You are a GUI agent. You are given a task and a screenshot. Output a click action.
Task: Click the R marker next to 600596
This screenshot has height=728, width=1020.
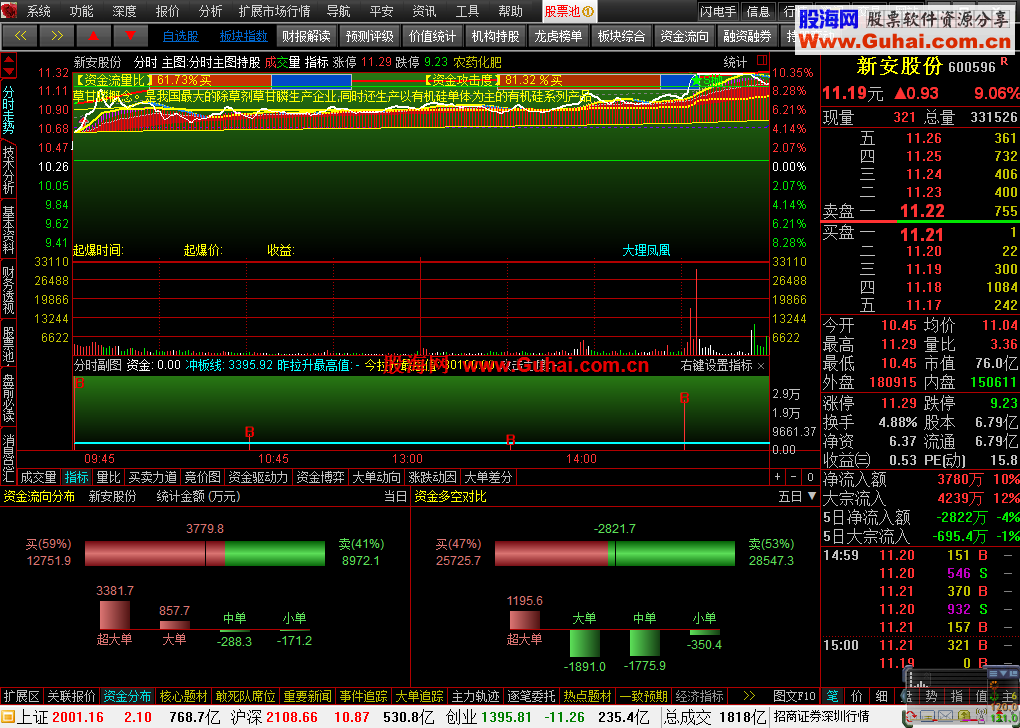[x=1004, y=62]
